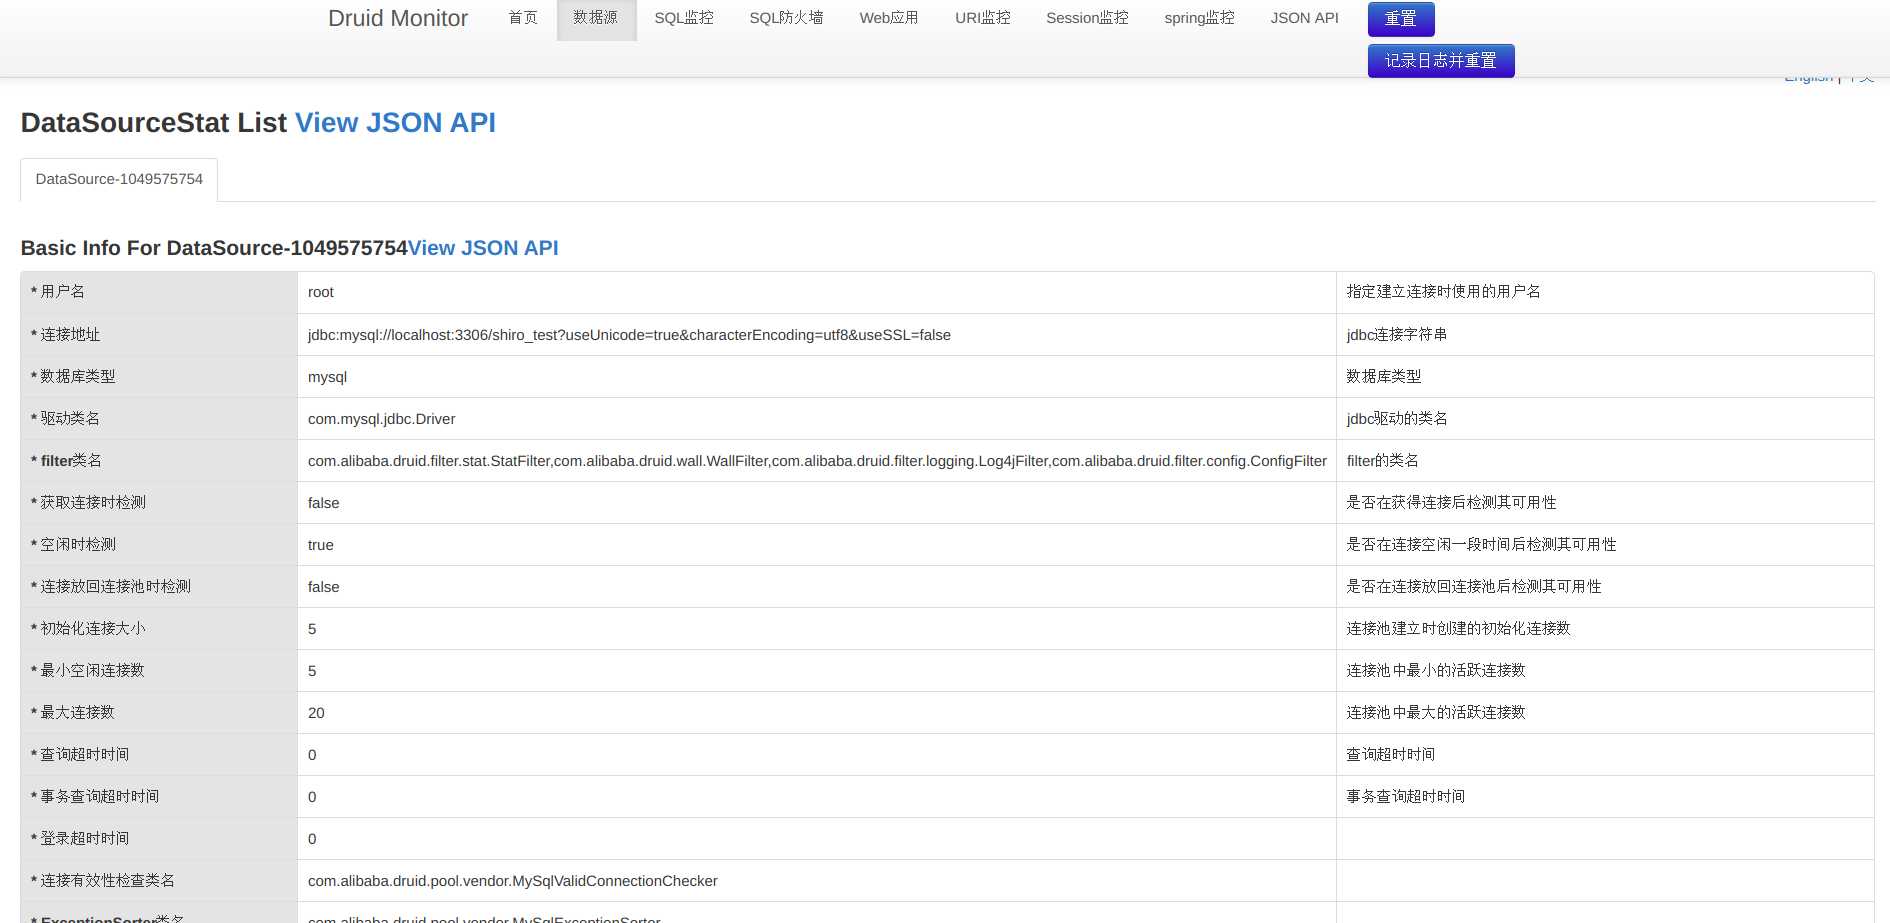The height and width of the screenshot is (923, 1890).
Task: Click the * 连接有效性检查类名 row label
Action: pyautogui.click(x=103, y=881)
